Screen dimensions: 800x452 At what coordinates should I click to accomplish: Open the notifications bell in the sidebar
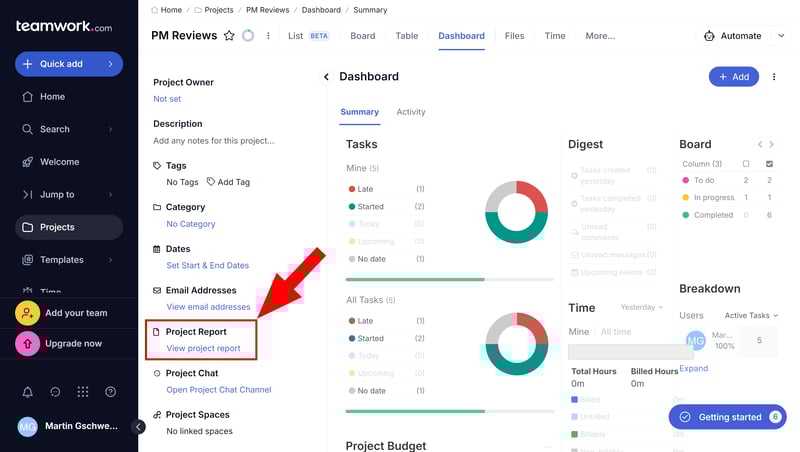click(28, 392)
